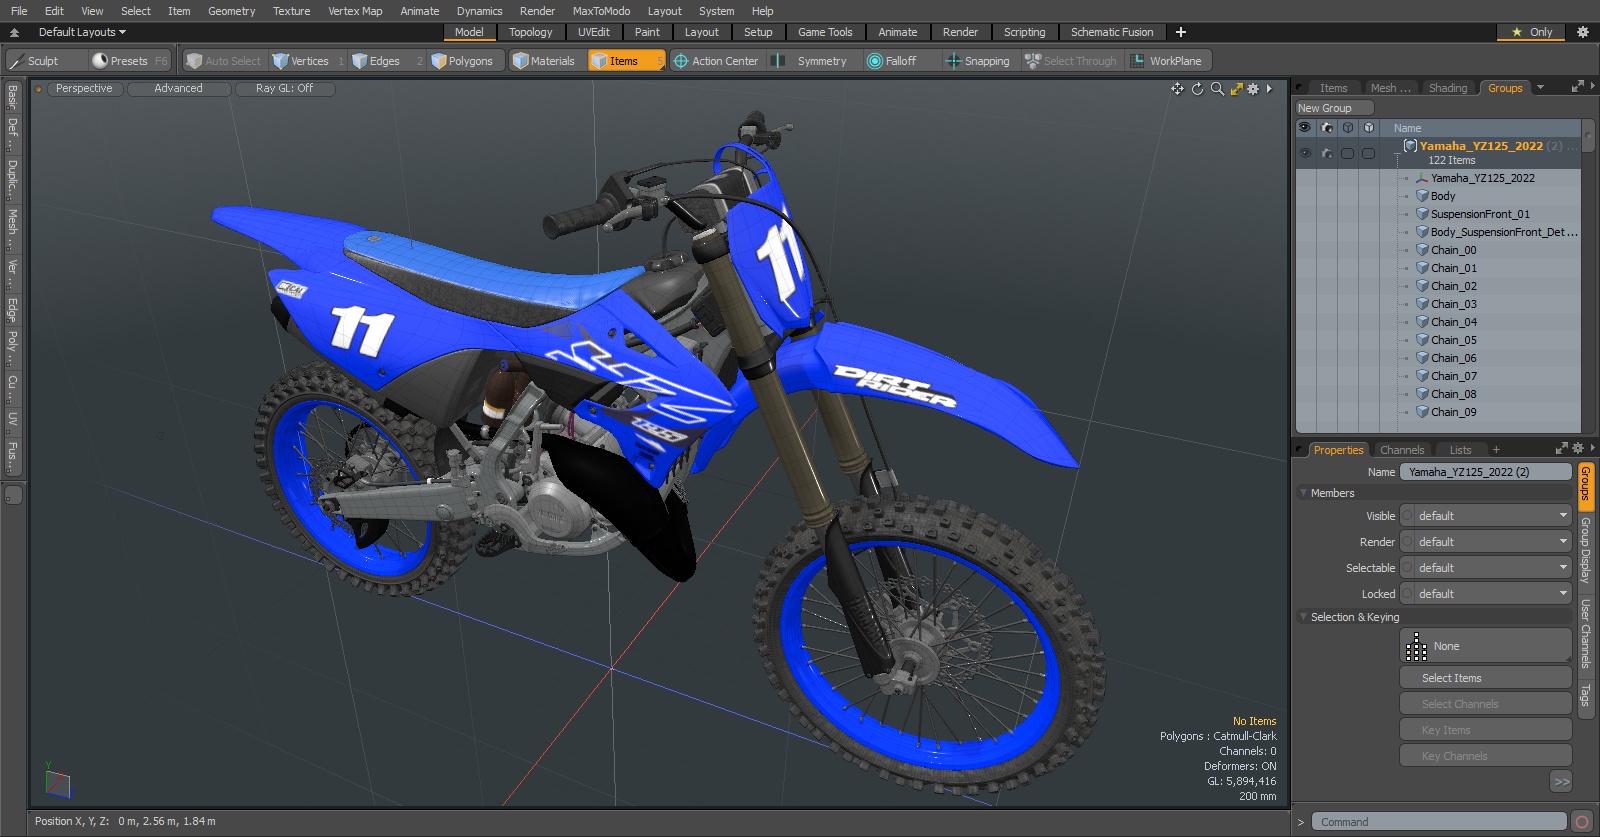The width and height of the screenshot is (1600, 837).
Task: Open the Default Layouts dropdown
Action: (81, 32)
